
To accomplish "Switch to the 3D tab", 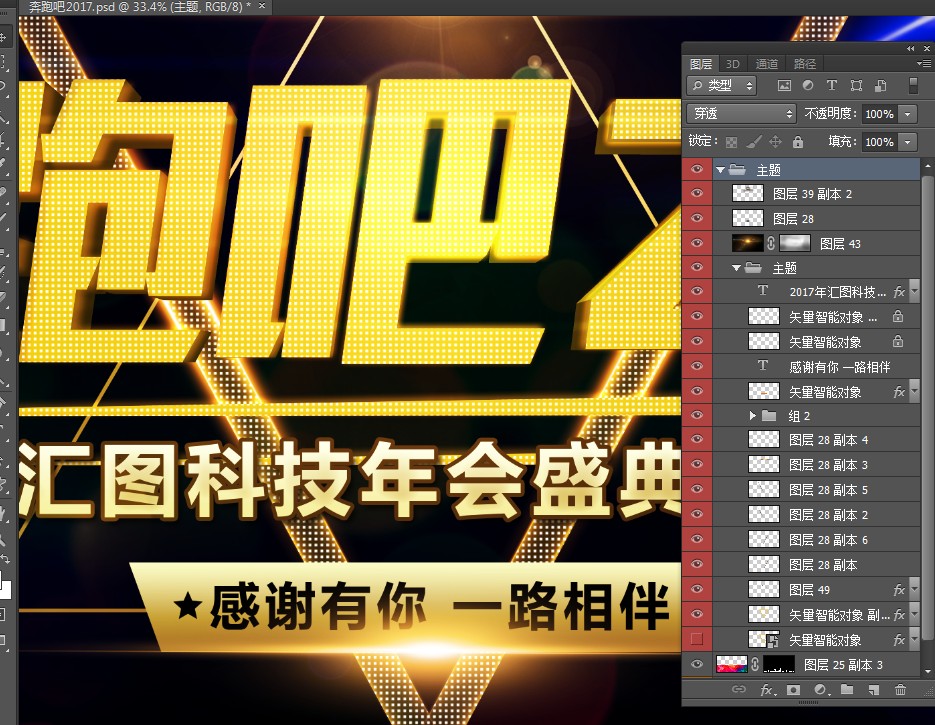I will 733,64.
